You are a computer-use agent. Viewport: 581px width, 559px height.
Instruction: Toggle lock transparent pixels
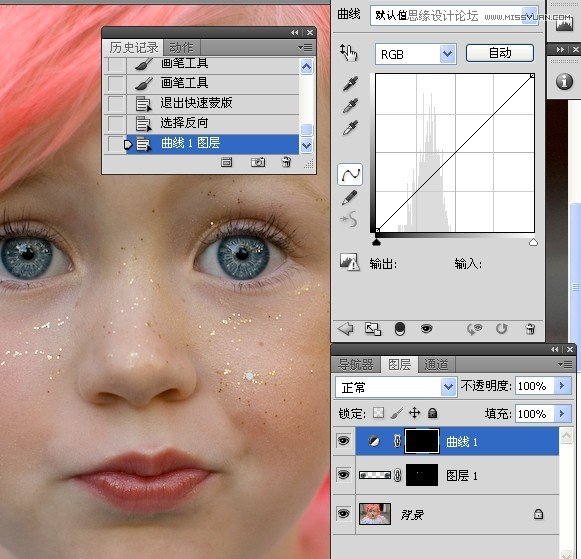click(378, 413)
